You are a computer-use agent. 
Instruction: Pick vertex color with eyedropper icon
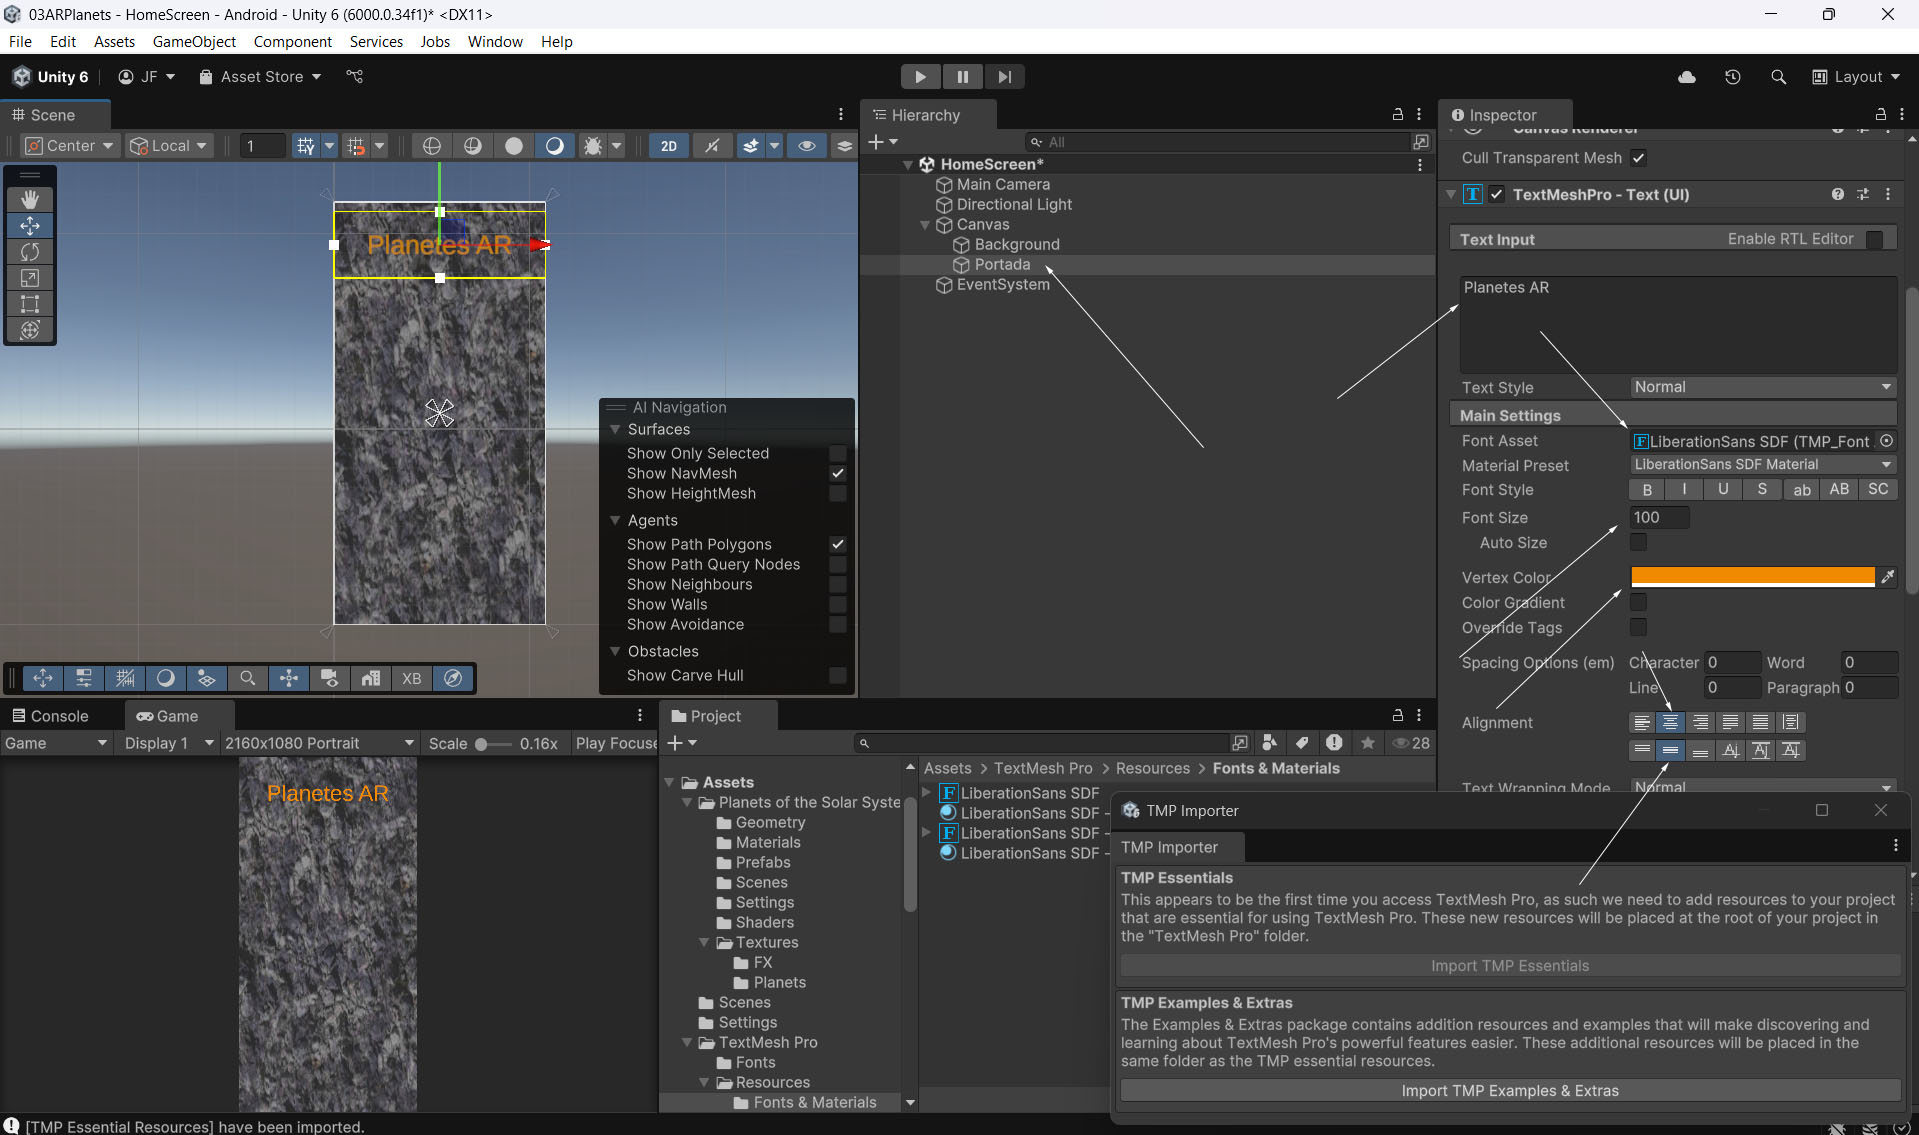[x=1887, y=577]
